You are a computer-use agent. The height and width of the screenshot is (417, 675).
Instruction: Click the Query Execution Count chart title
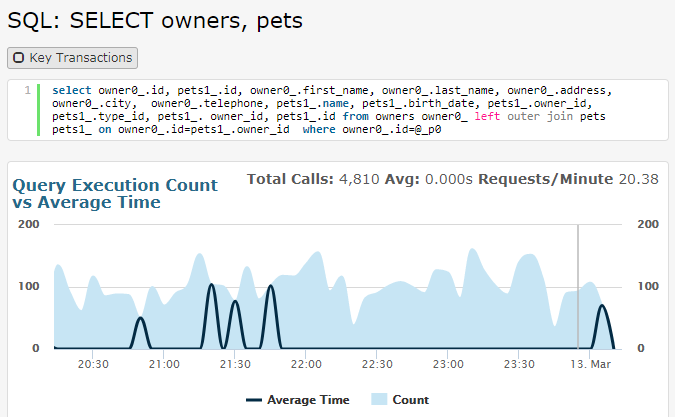(115, 193)
